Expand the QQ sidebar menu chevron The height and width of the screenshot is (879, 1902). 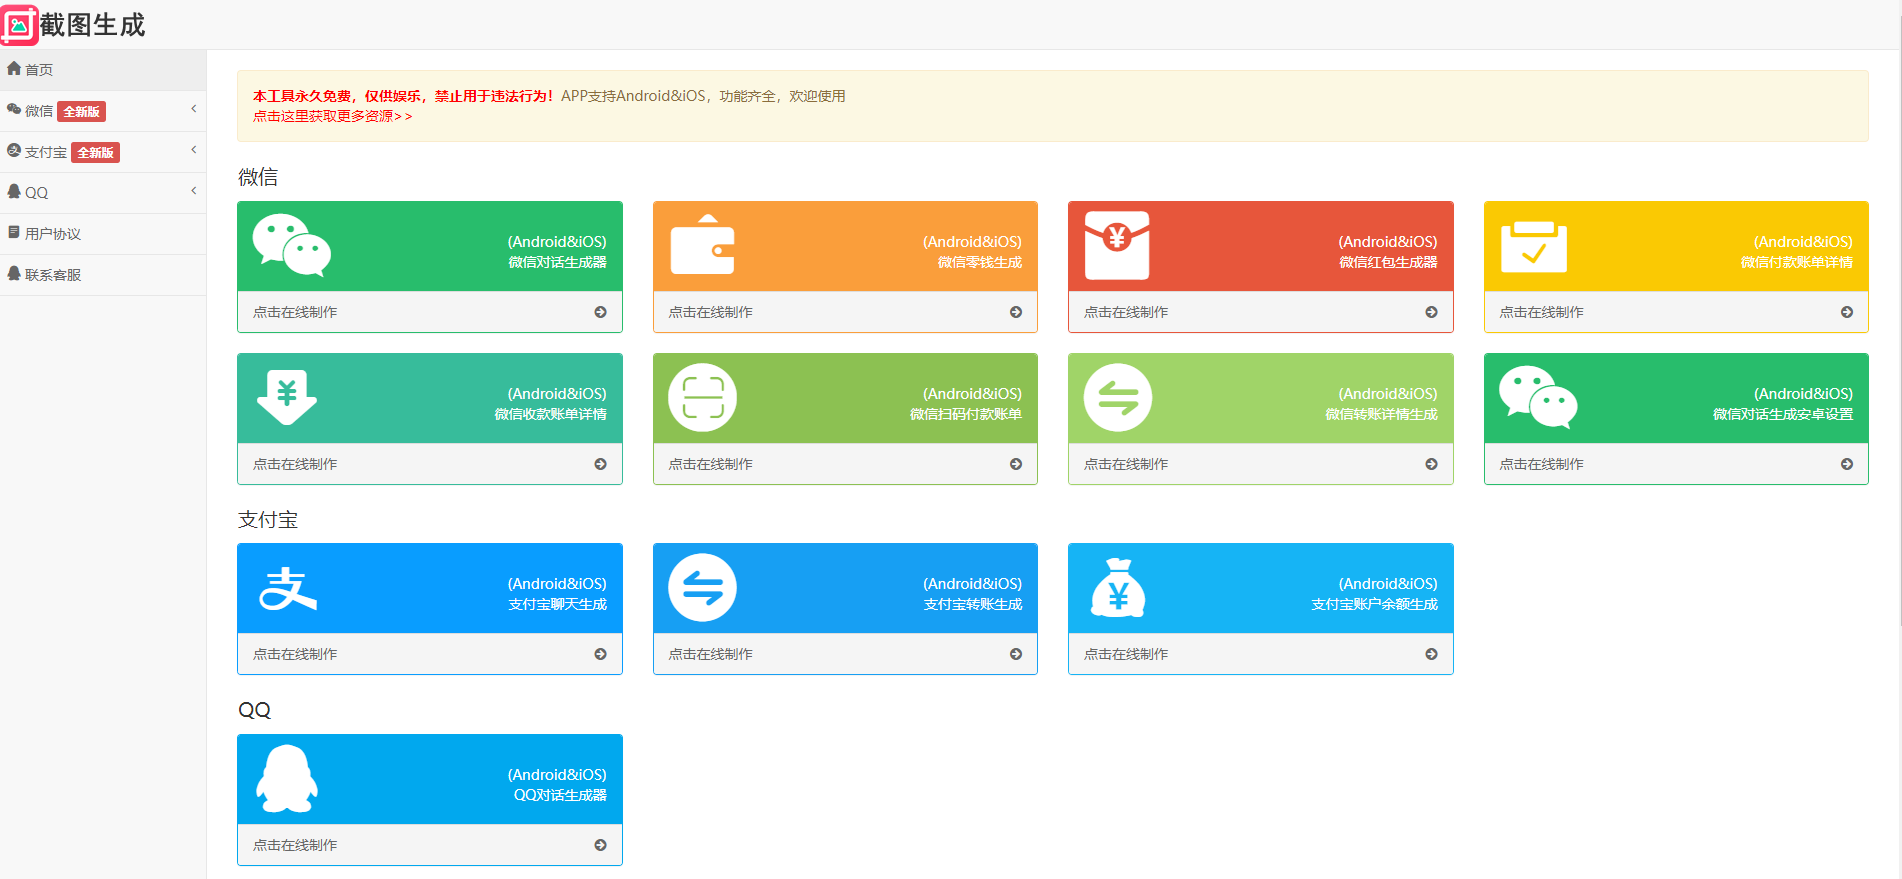[x=194, y=191]
